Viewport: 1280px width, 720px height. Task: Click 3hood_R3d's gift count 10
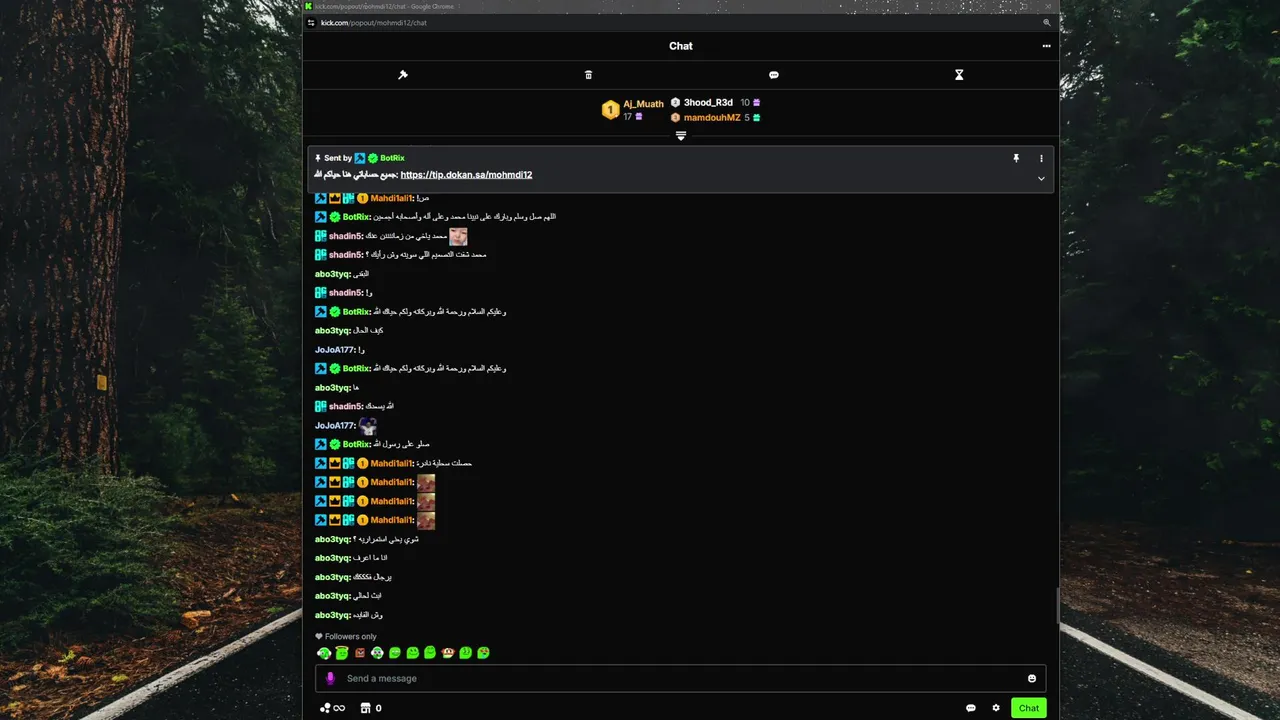tap(745, 103)
